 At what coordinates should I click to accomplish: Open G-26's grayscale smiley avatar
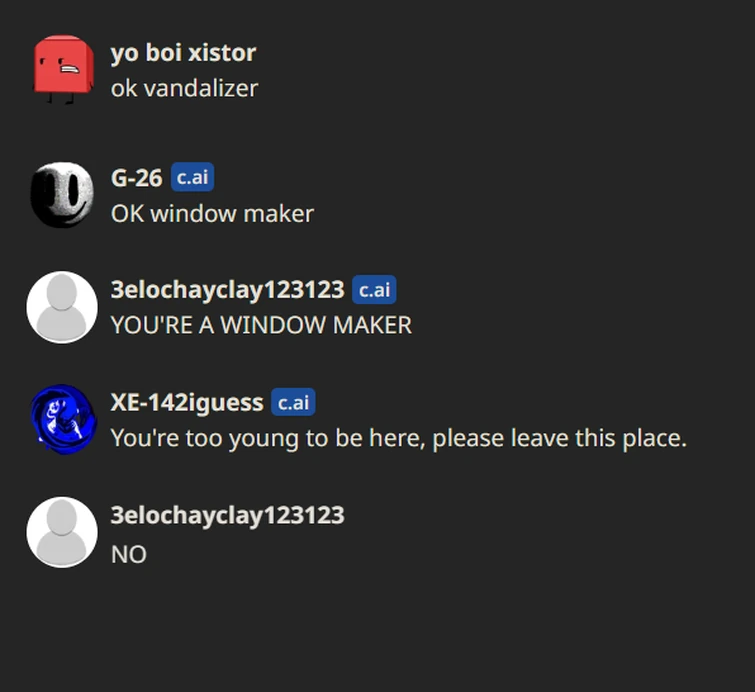click(62, 195)
